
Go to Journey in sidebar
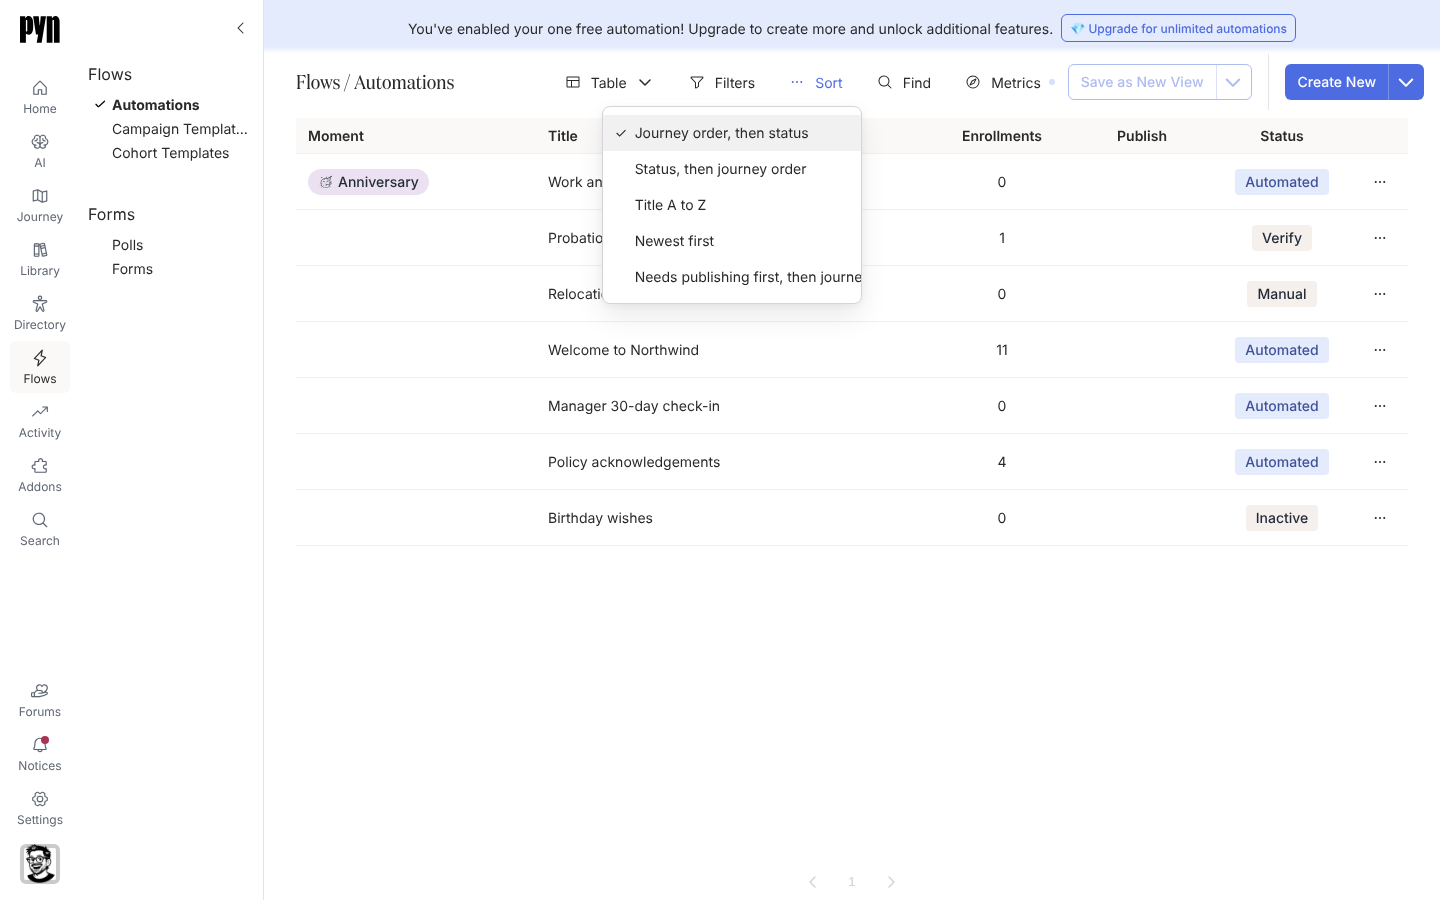(40, 205)
